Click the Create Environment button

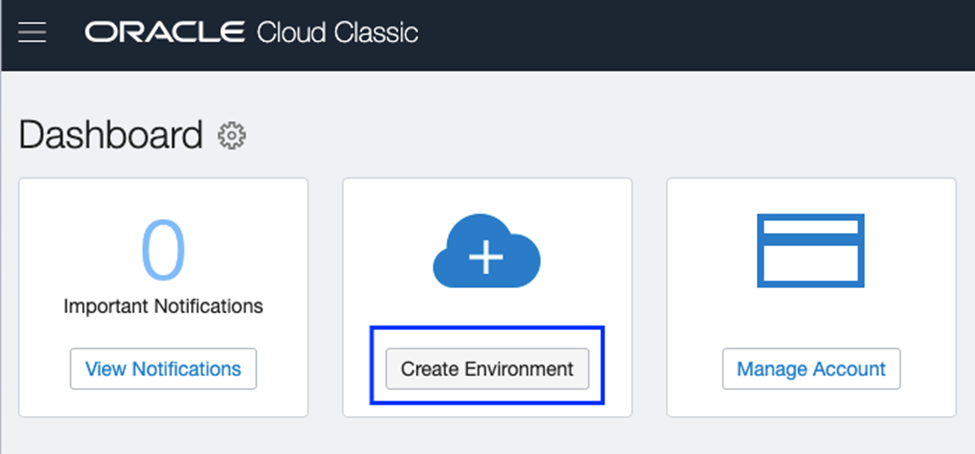tap(487, 369)
